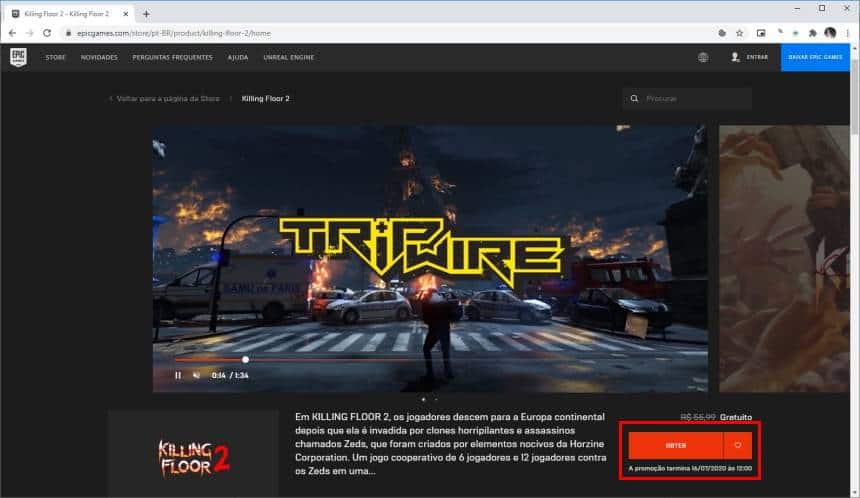Open NOVIDADES in the top navigation
Viewport: 860px width, 498px height.
[99, 58]
